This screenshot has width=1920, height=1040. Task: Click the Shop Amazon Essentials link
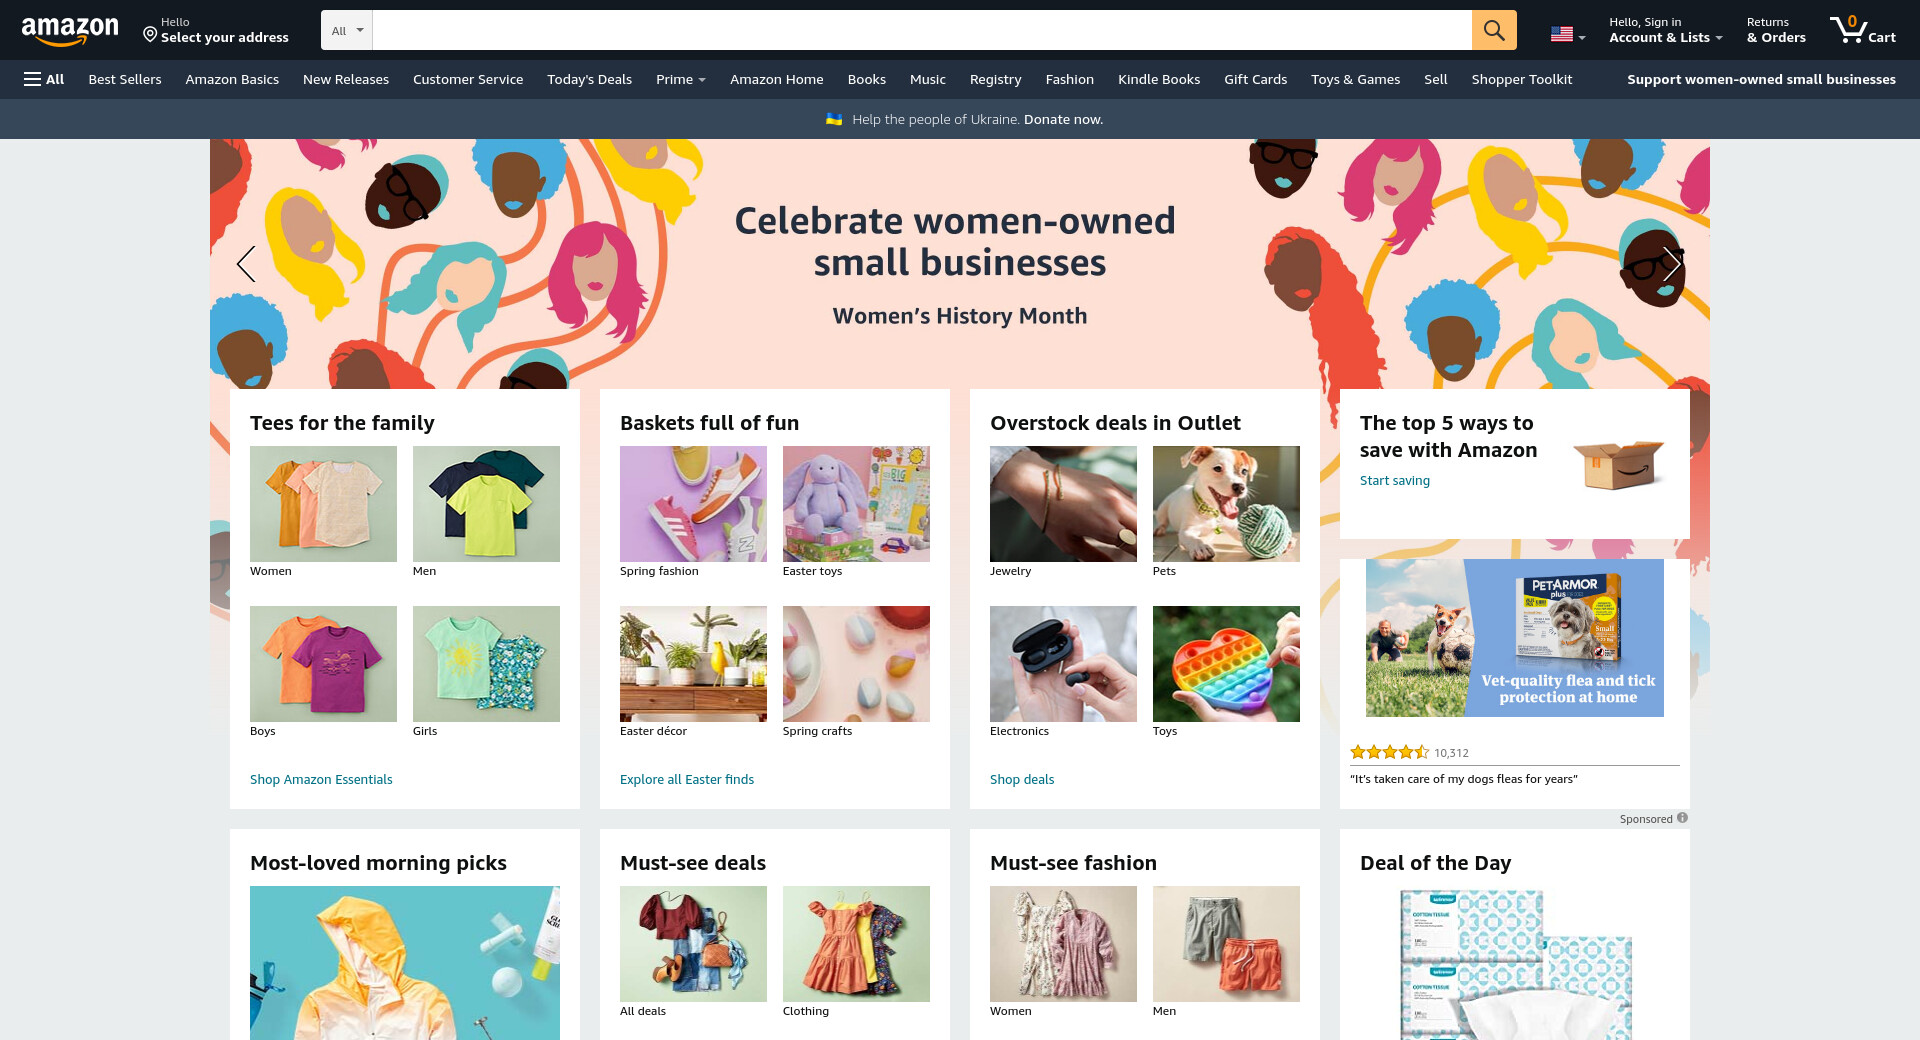[321, 779]
